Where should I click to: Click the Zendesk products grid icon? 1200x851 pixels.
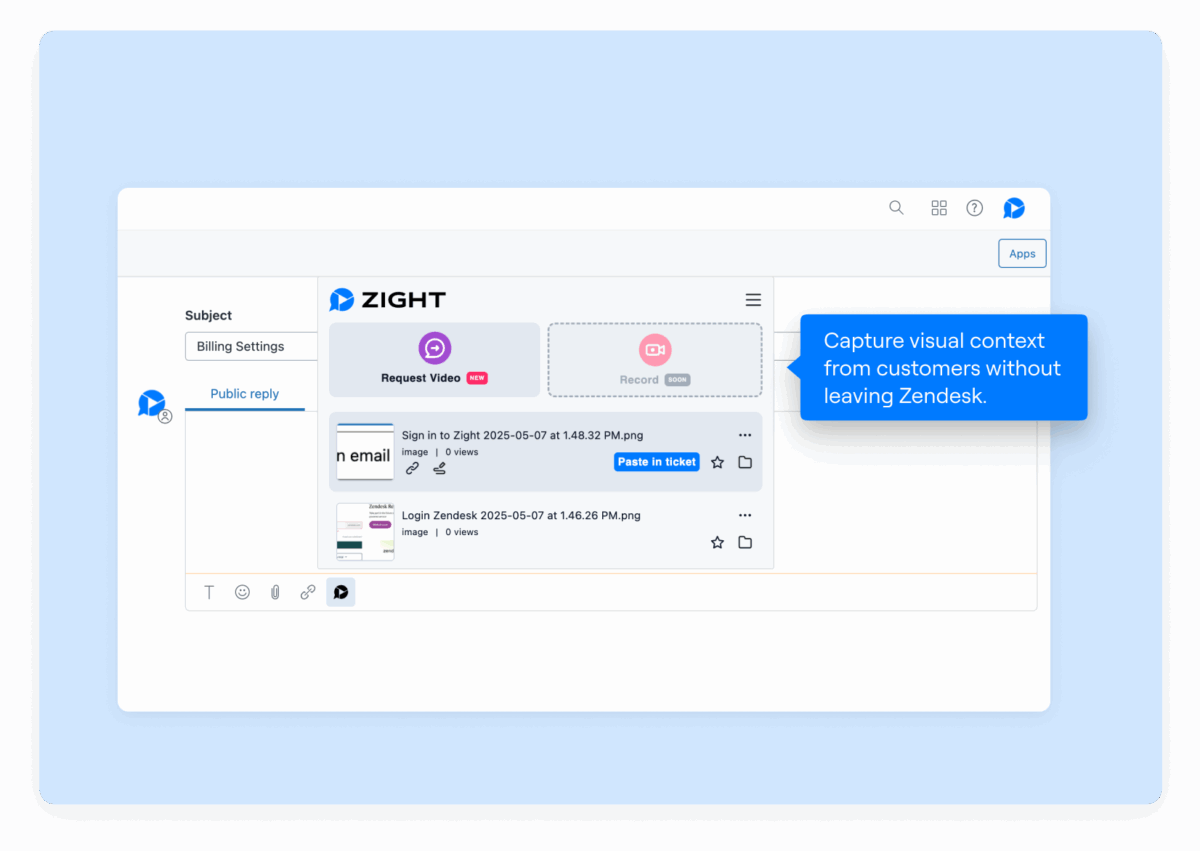click(938, 207)
